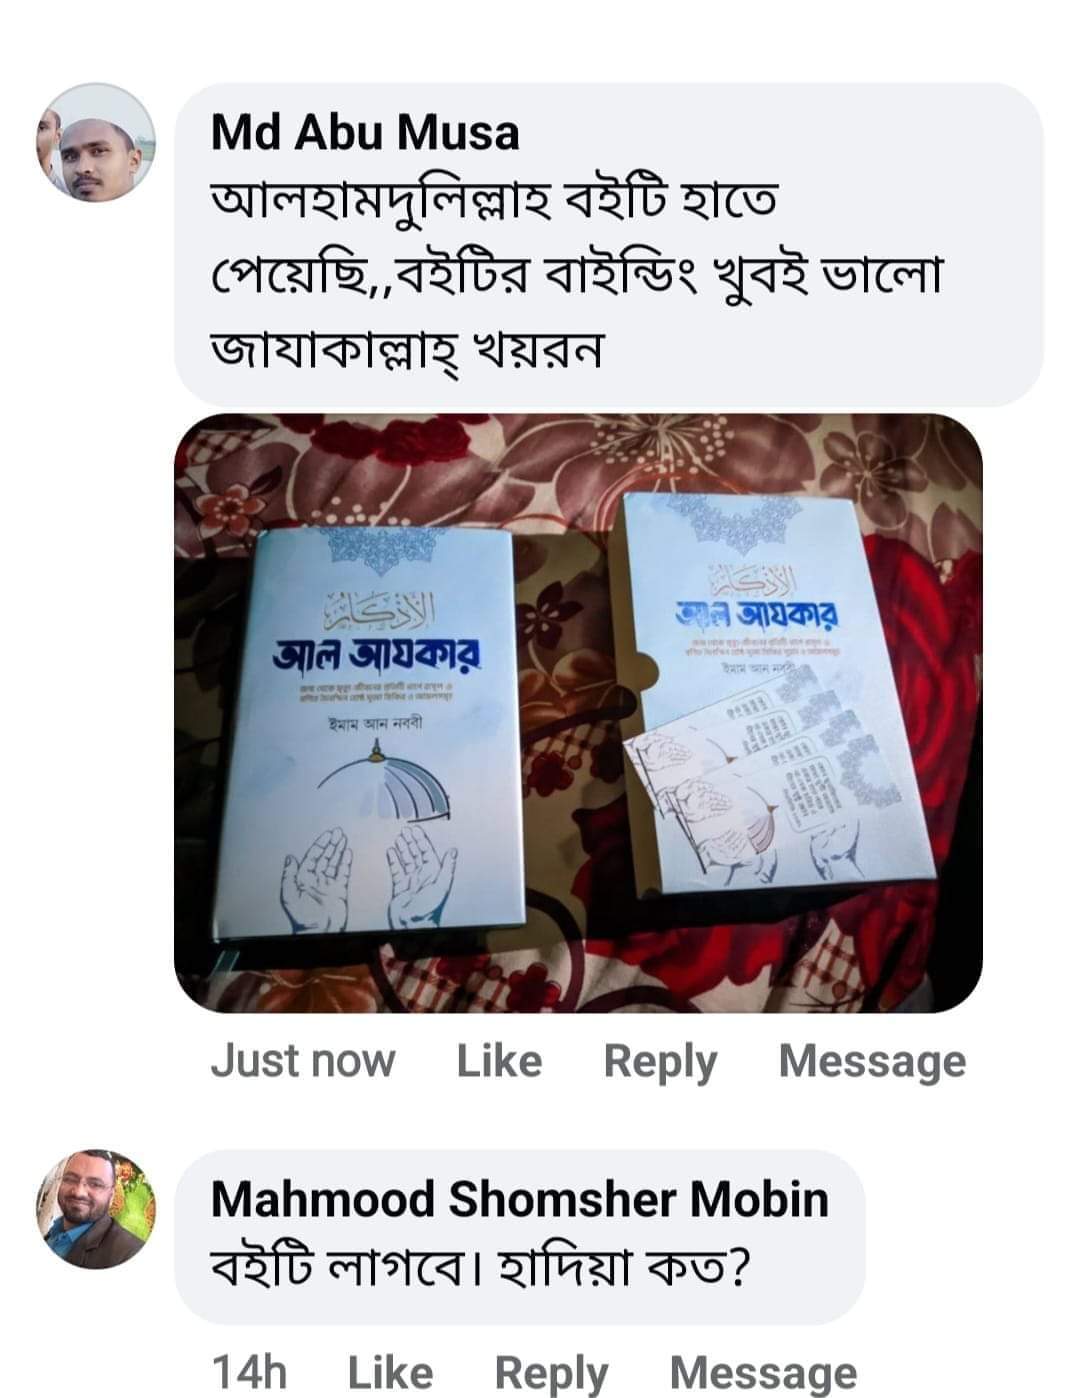Image resolution: width=1080 pixels, height=1398 pixels.
Task: Click the Mahmood Shomsher Mobin commenter name
Action: 520,1198
